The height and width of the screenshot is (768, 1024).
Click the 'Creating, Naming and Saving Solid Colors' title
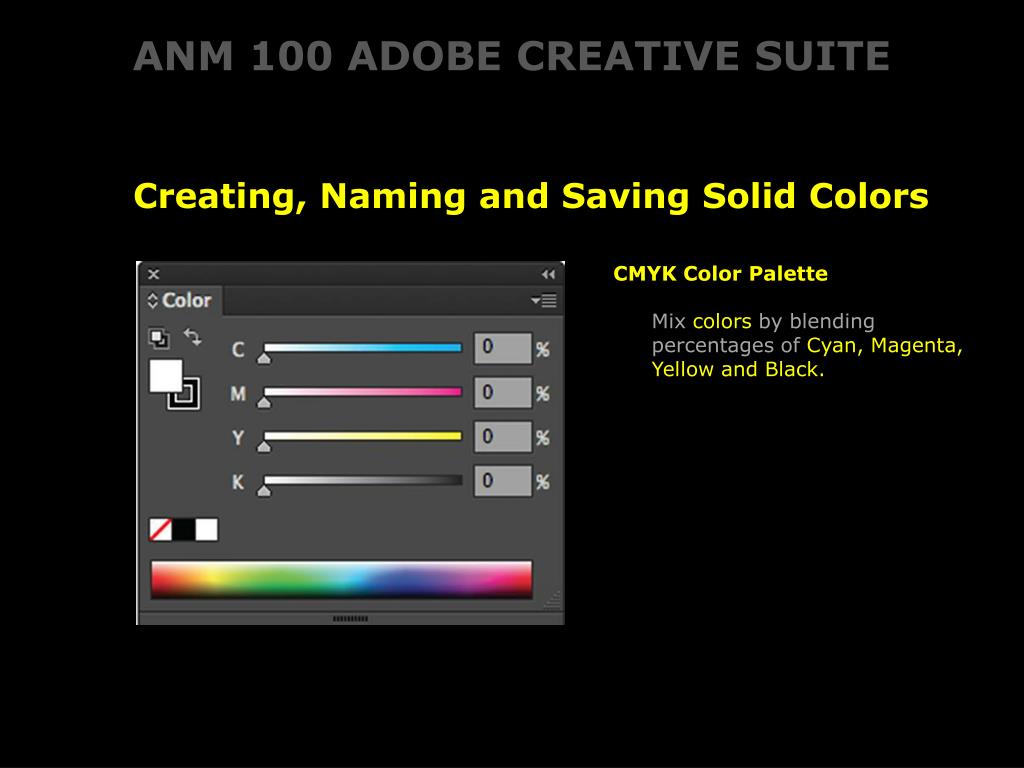pos(531,196)
